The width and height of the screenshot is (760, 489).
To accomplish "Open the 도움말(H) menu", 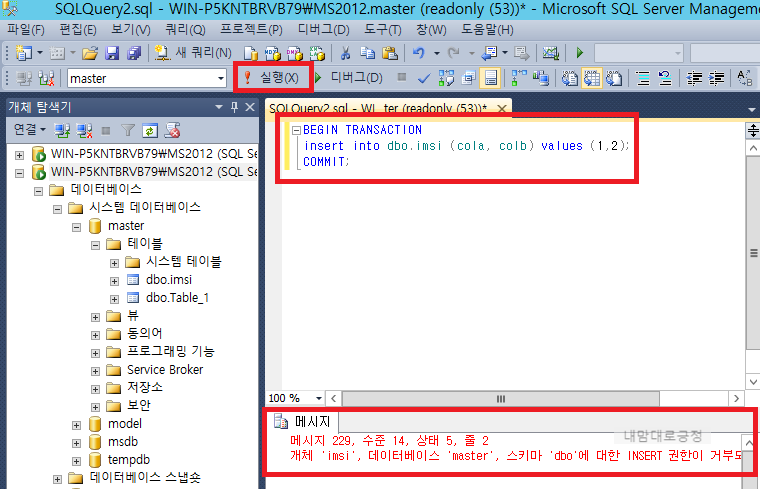I will pyautogui.click(x=487, y=30).
